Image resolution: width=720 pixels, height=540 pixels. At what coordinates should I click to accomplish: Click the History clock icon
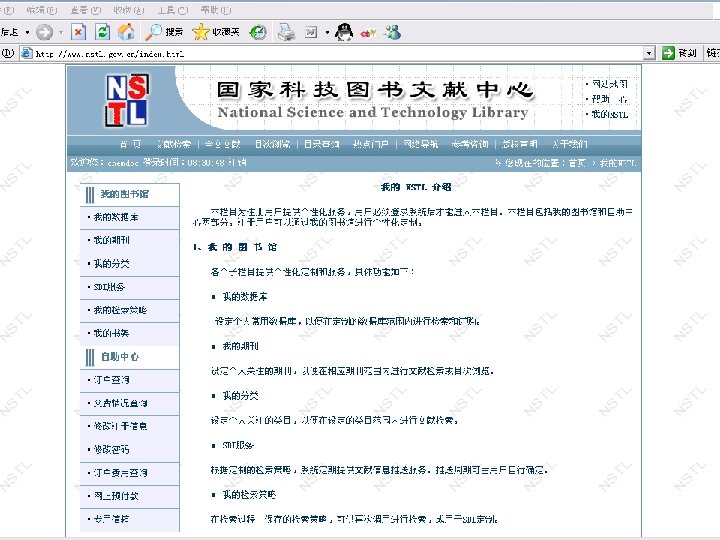point(258,32)
